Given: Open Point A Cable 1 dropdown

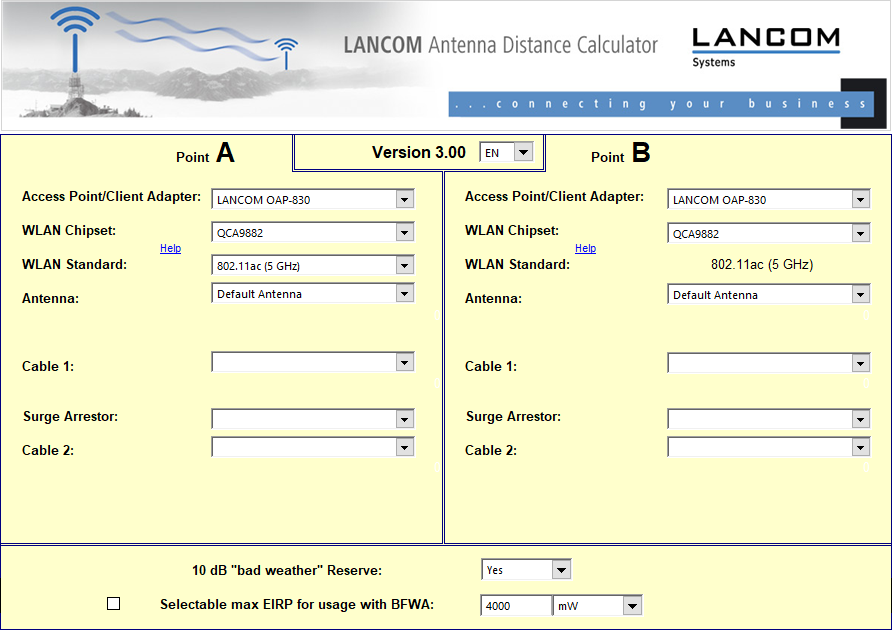Looking at the screenshot, I should pos(312,362).
